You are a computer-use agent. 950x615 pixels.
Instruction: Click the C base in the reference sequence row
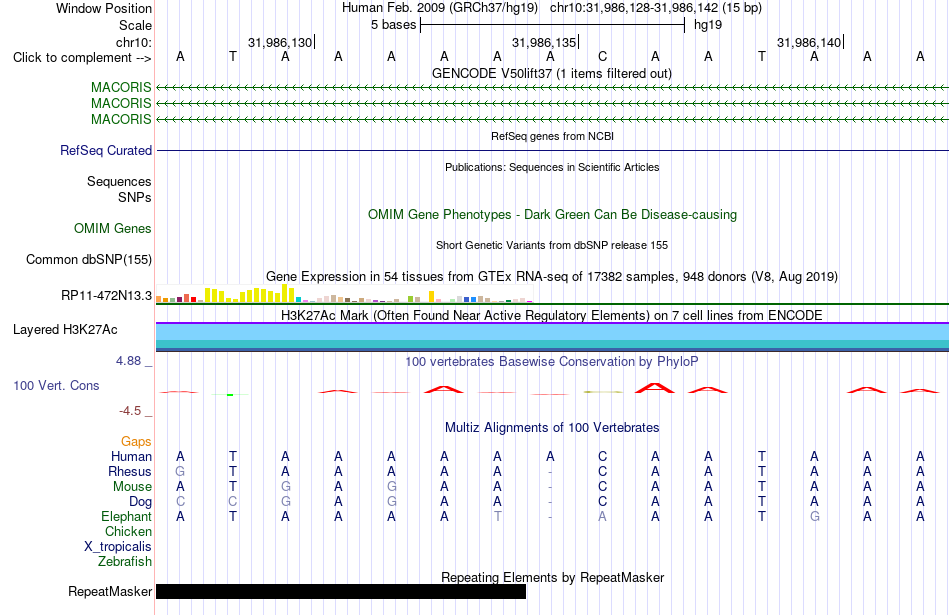pyautogui.click(x=602, y=56)
